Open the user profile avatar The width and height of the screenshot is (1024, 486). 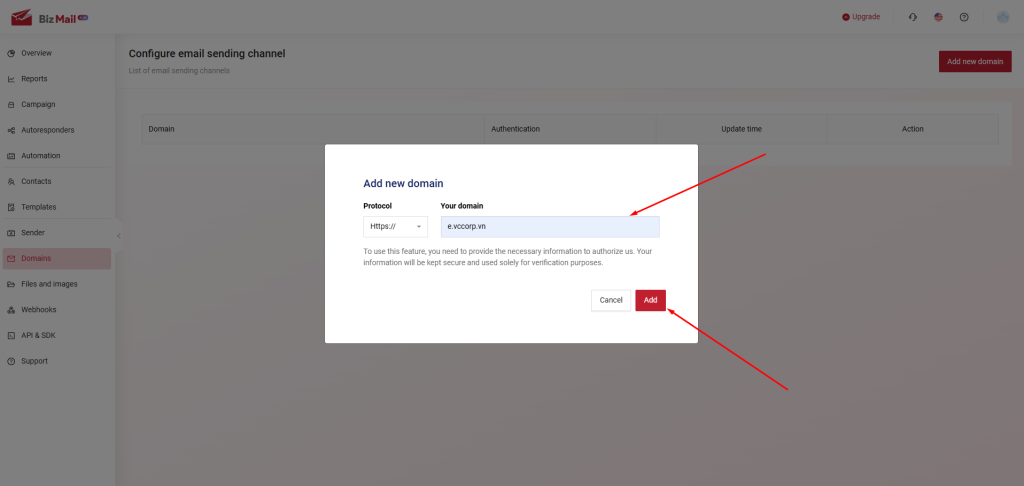pyautogui.click(x=1003, y=17)
